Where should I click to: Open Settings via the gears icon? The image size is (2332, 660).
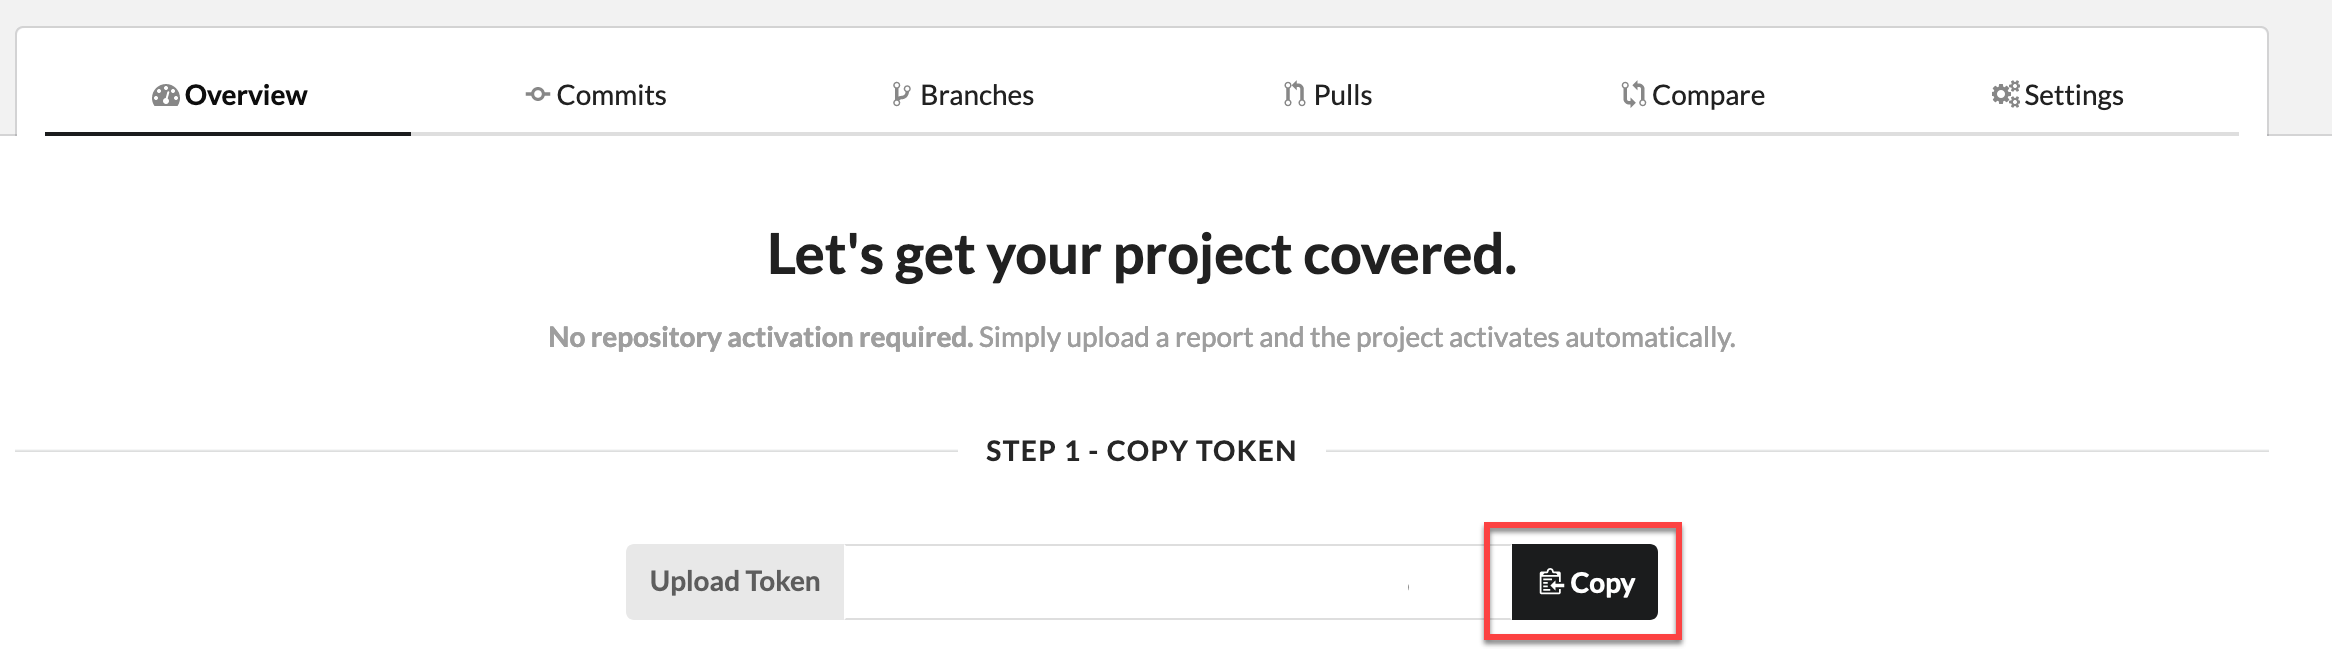pyautogui.click(x=2003, y=94)
